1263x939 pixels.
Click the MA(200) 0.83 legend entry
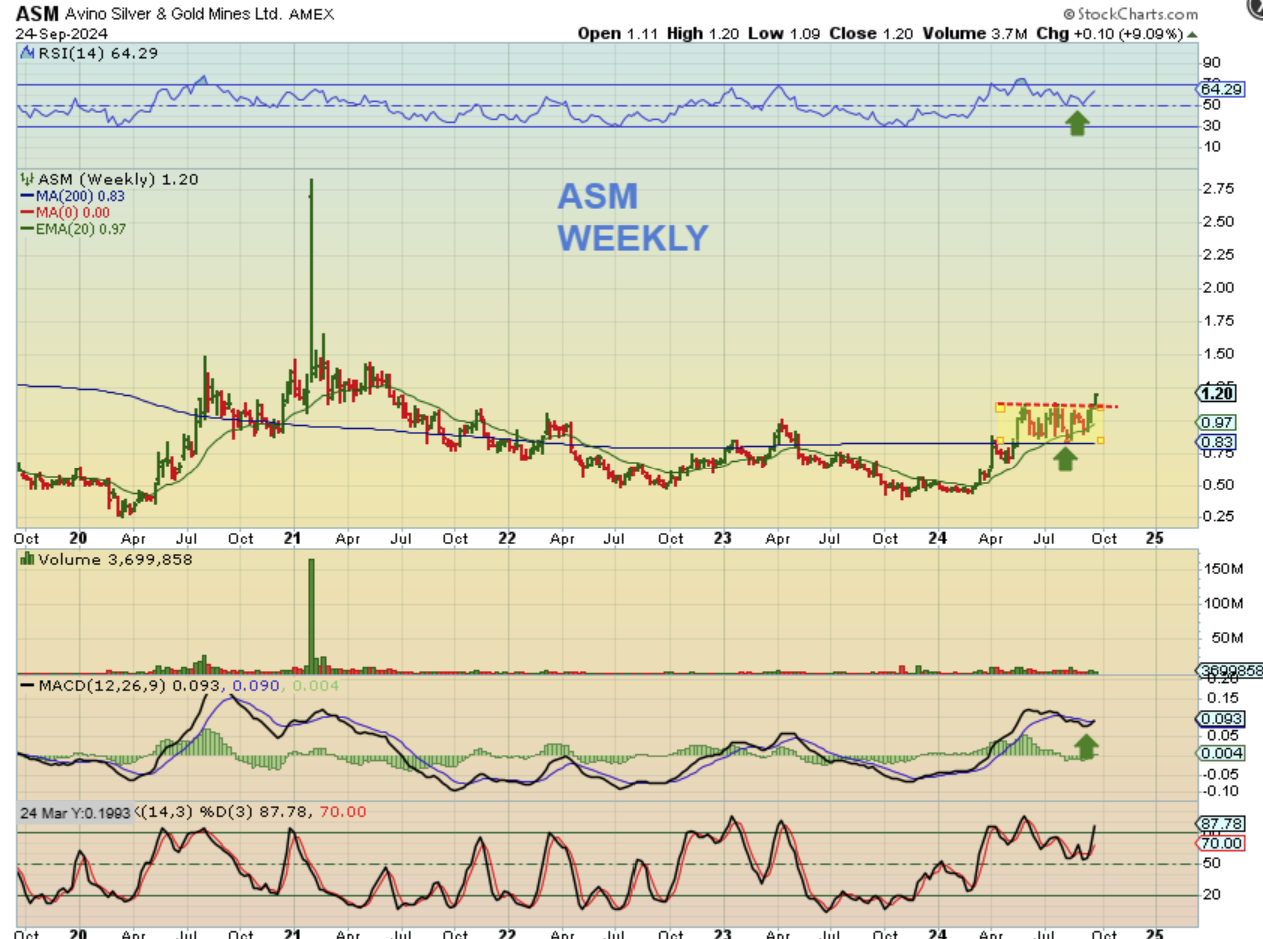66,196
